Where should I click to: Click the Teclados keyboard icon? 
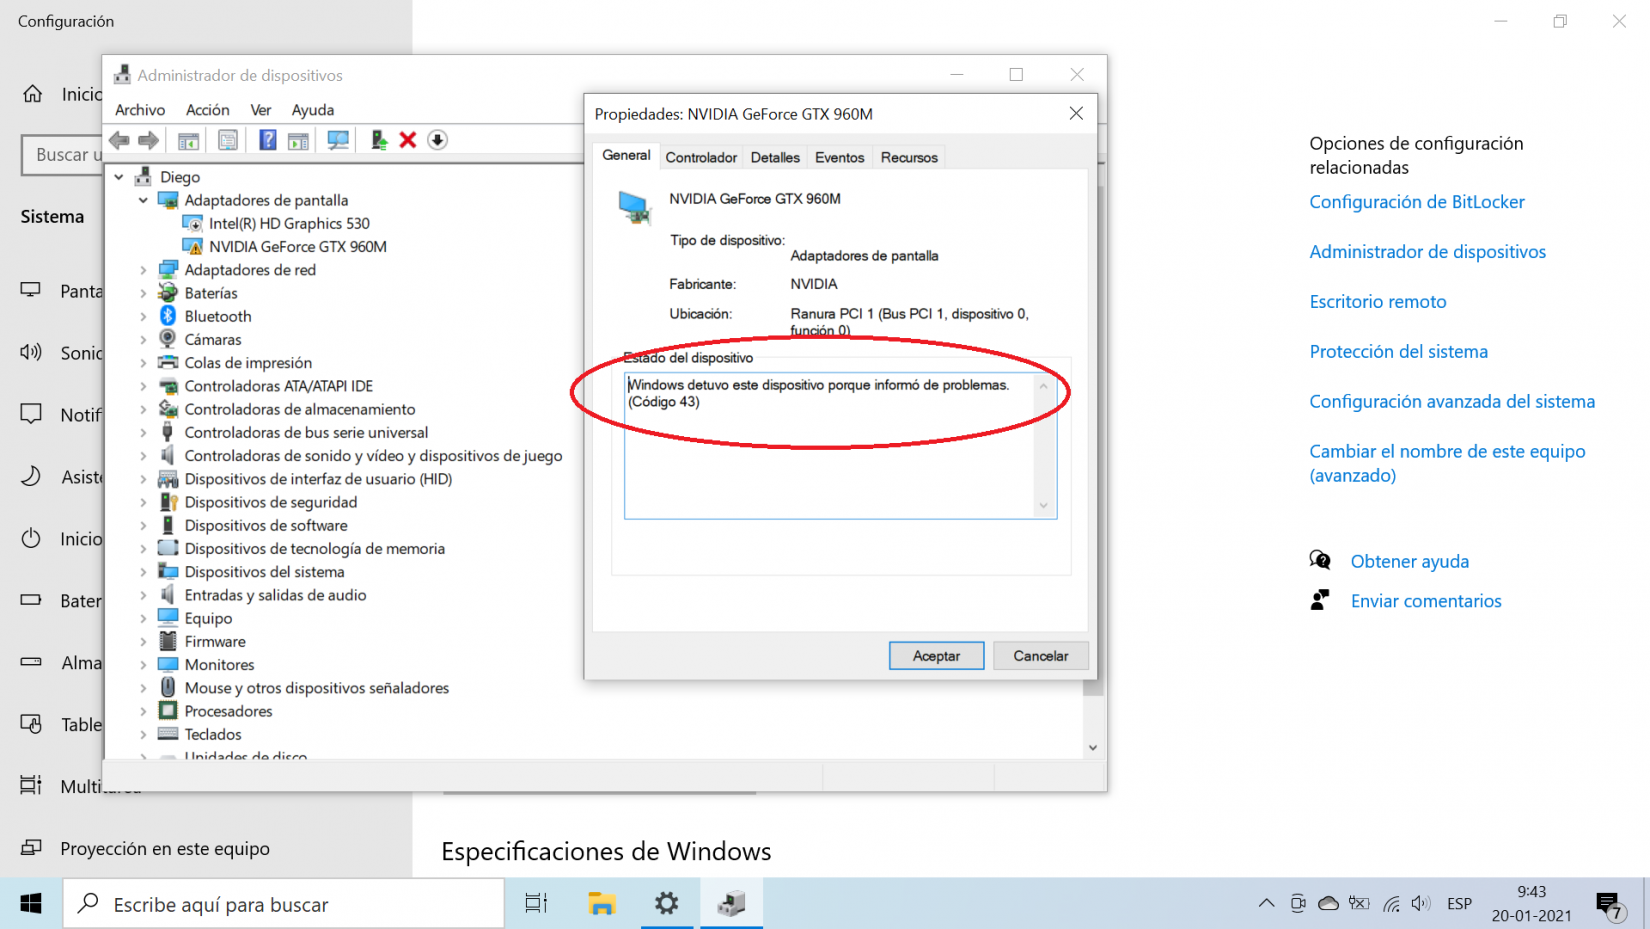tap(168, 734)
